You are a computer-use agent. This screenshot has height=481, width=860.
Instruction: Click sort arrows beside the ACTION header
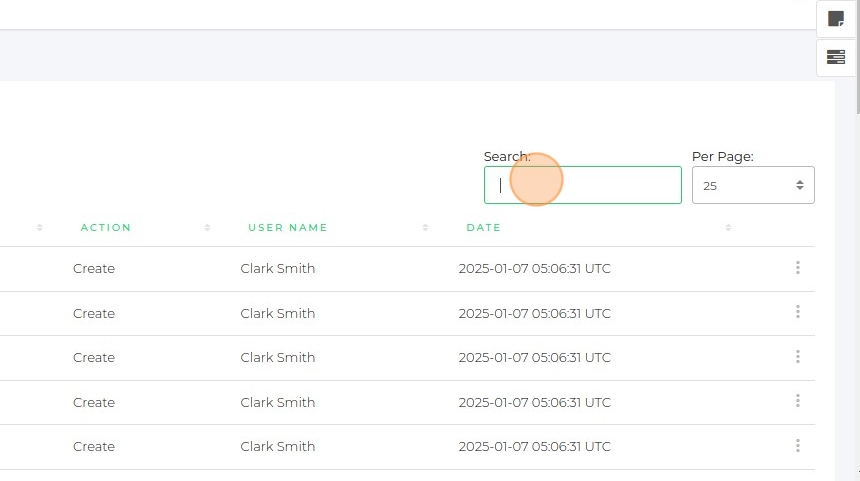[x=207, y=228]
